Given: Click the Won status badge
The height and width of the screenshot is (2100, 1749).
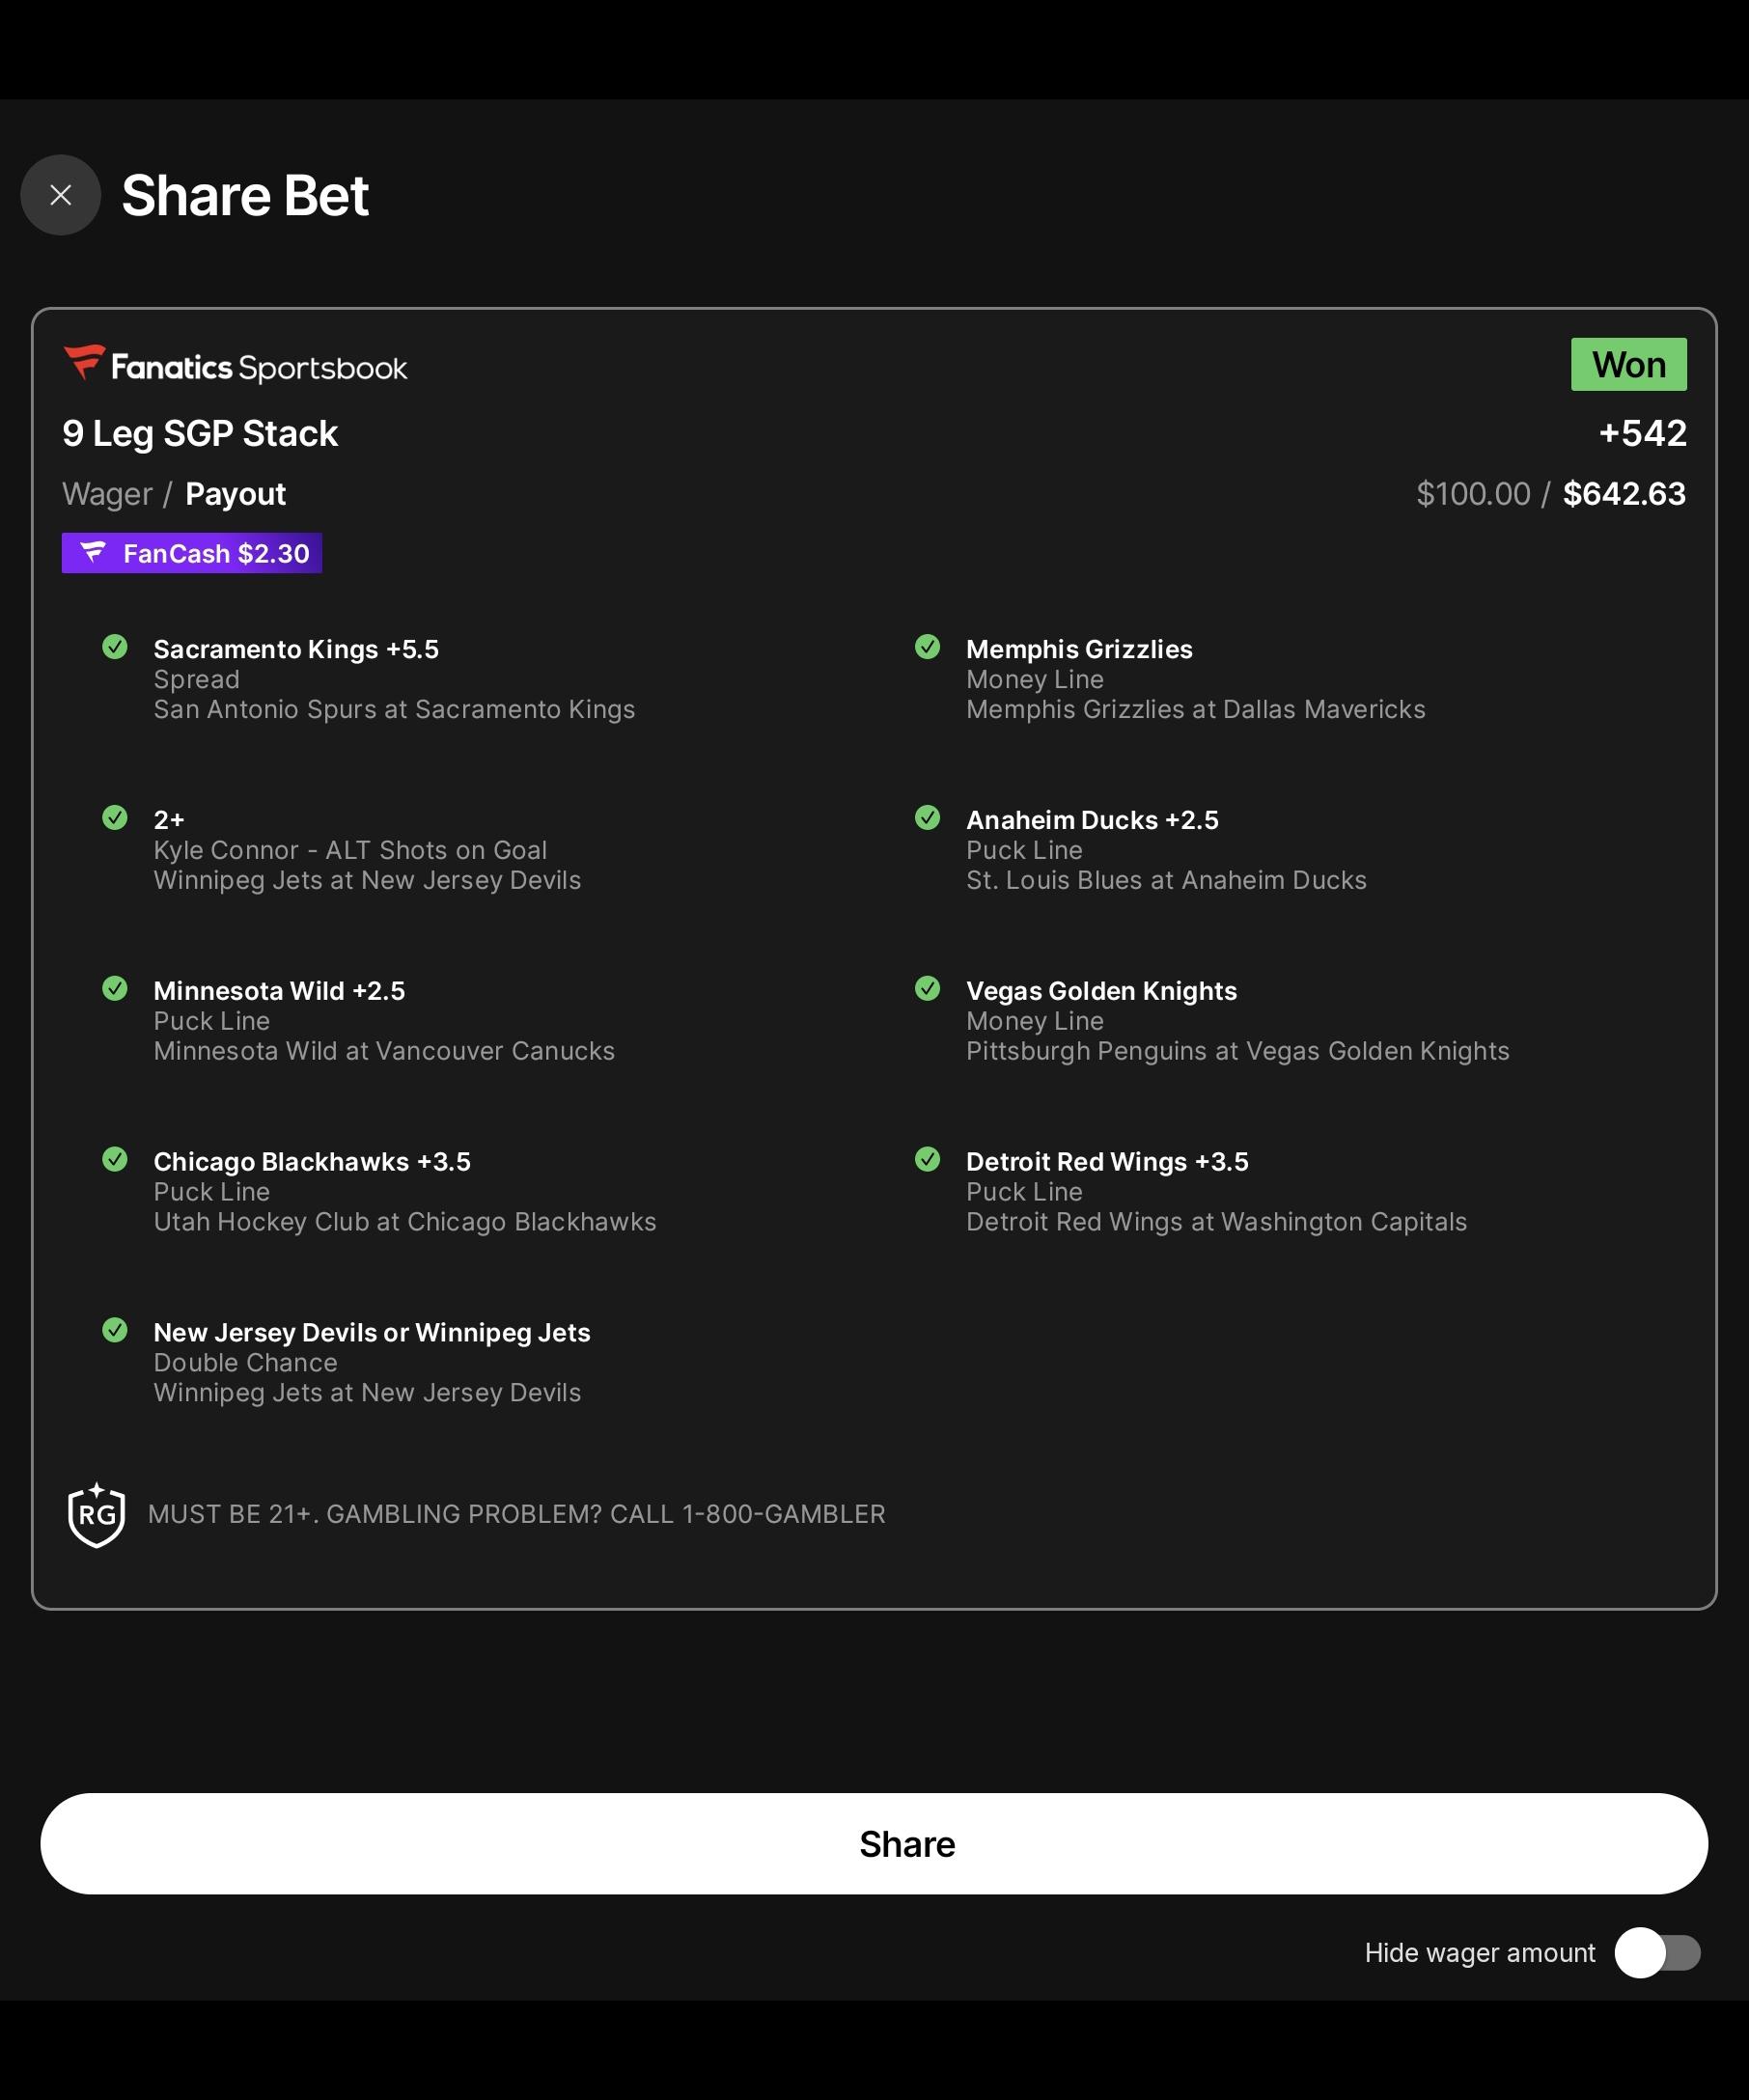Looking at the screenshot, I should 1628,365.
